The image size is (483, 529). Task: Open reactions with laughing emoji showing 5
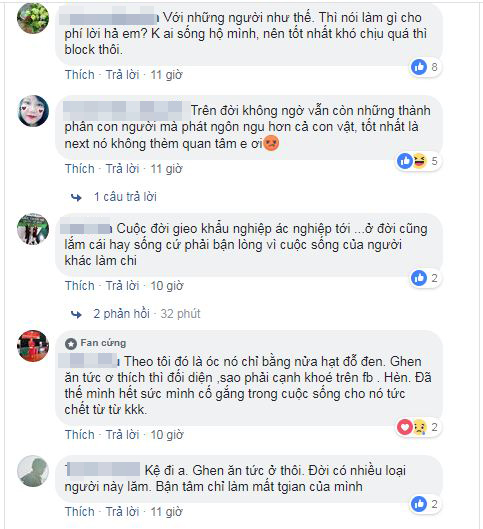(x=419, y=161)
